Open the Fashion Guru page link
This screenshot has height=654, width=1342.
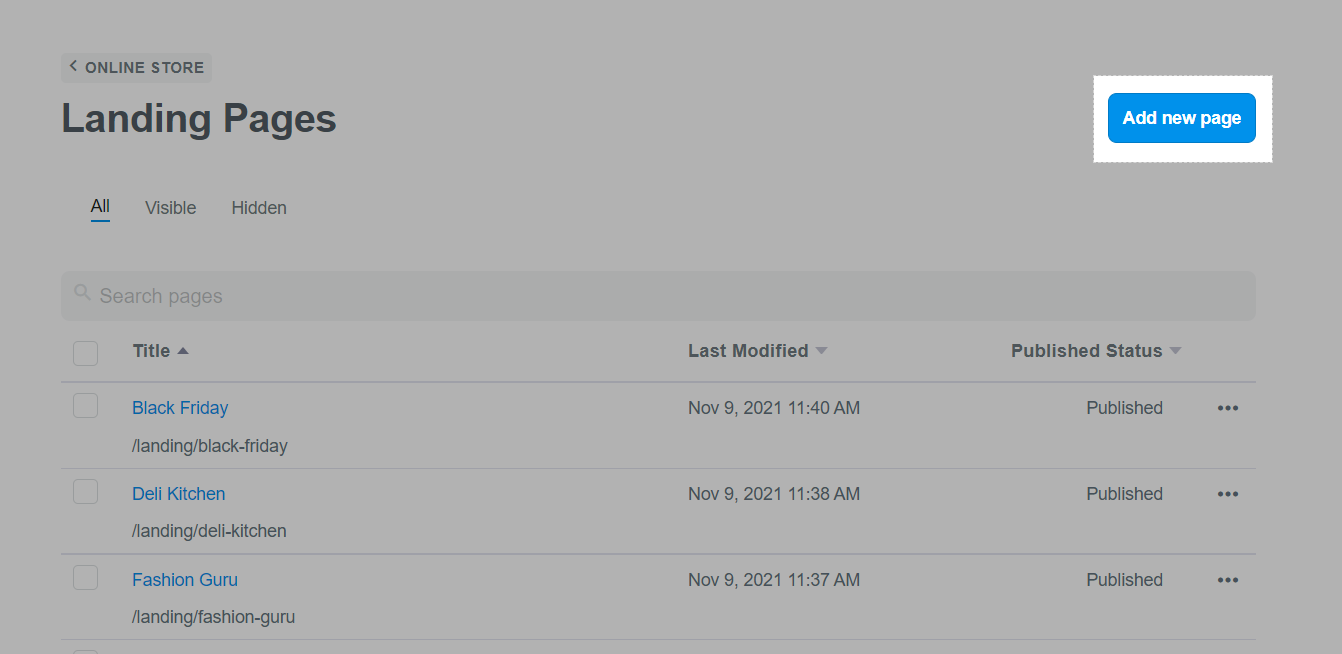tap(185, 580)
